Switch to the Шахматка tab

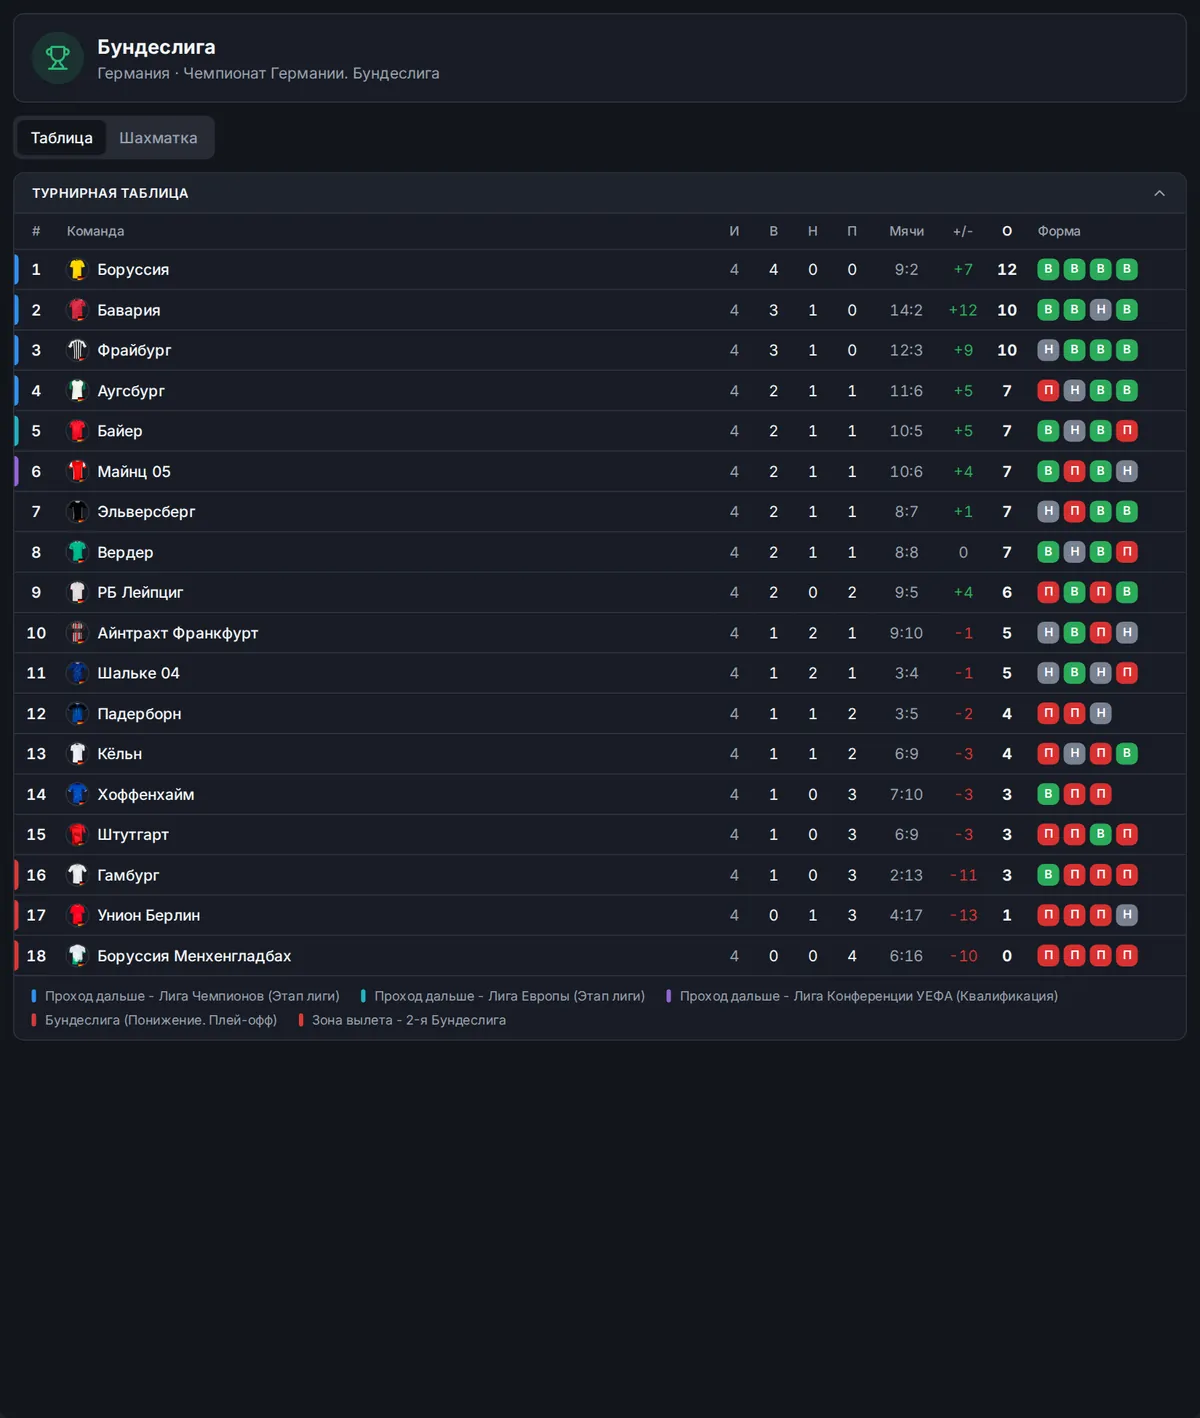(158, 138)
